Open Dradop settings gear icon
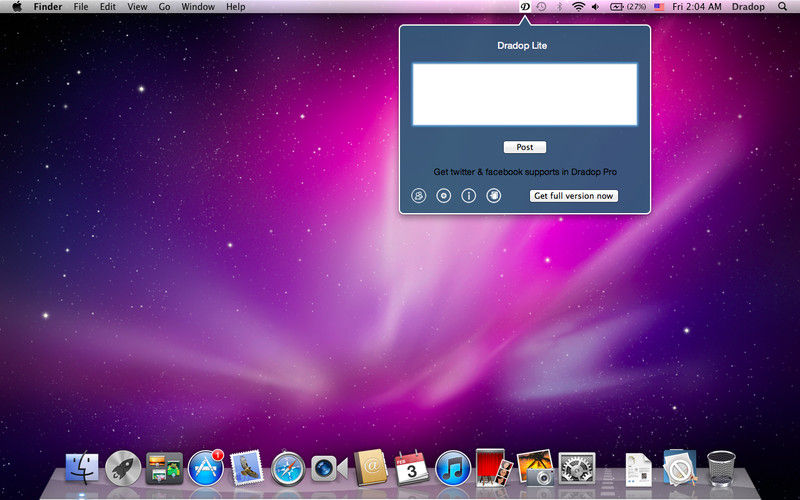The height and width of the screenshot is (500, 800). (443, 195)
